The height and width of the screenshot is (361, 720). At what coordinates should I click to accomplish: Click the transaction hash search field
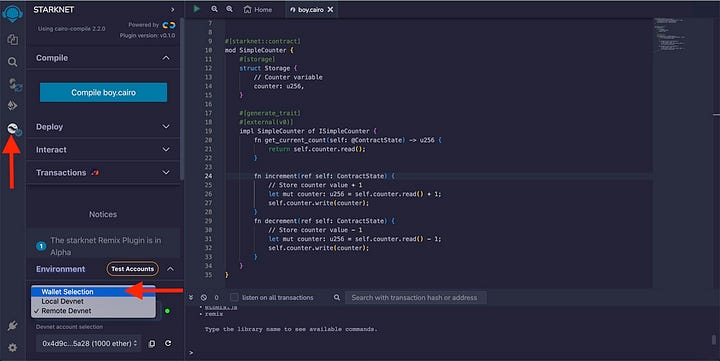click(416, 298)
